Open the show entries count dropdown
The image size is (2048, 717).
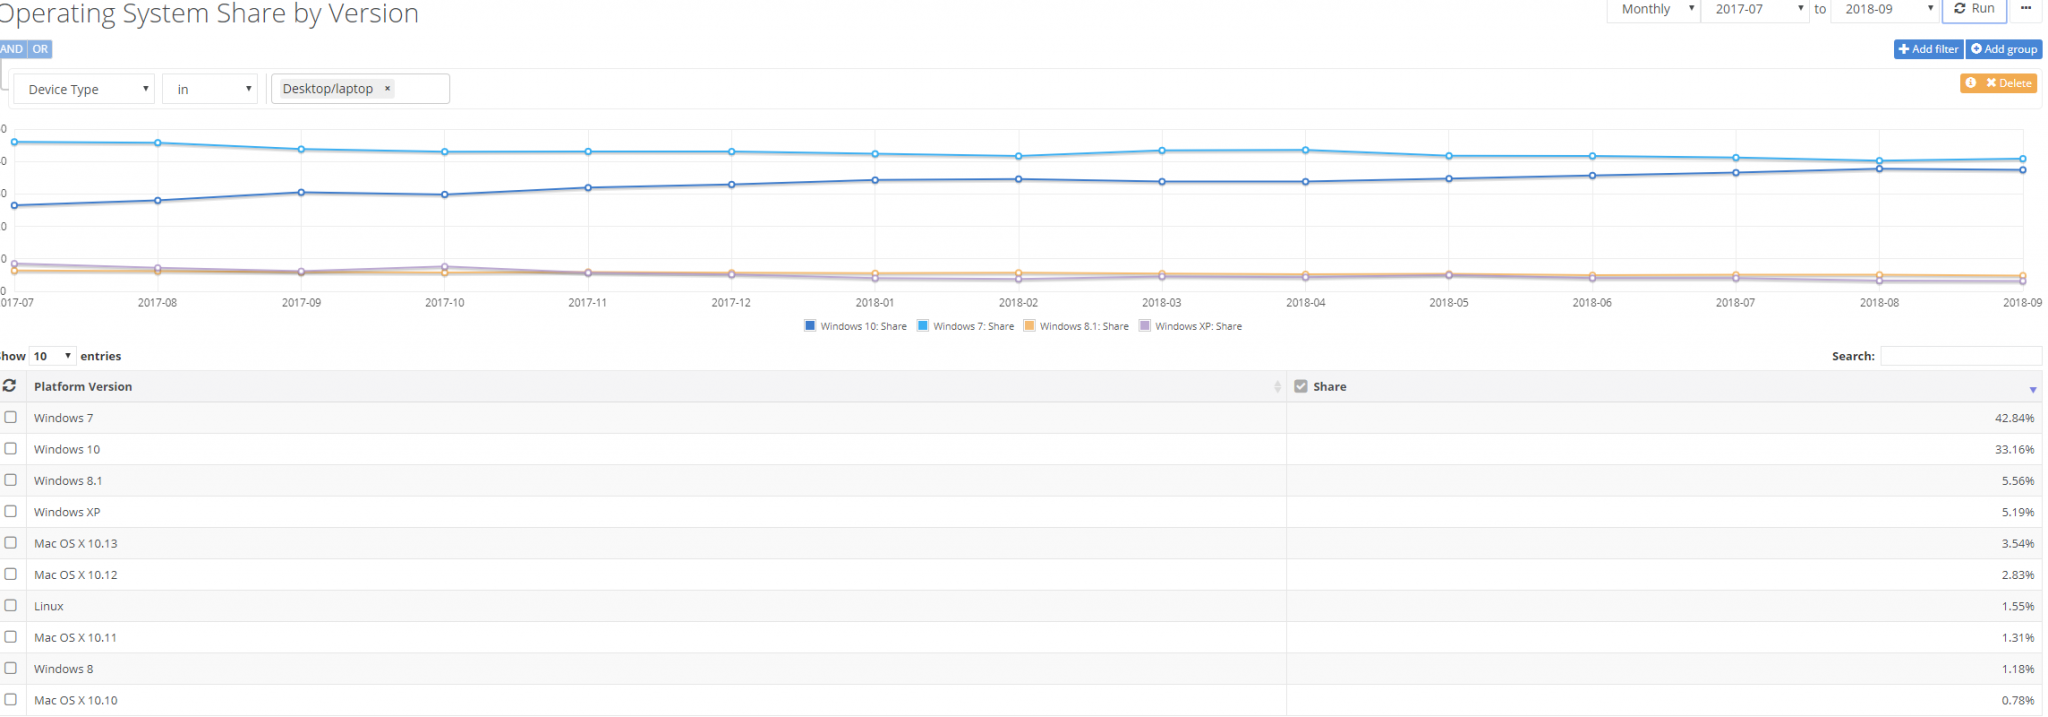(52, 356)
